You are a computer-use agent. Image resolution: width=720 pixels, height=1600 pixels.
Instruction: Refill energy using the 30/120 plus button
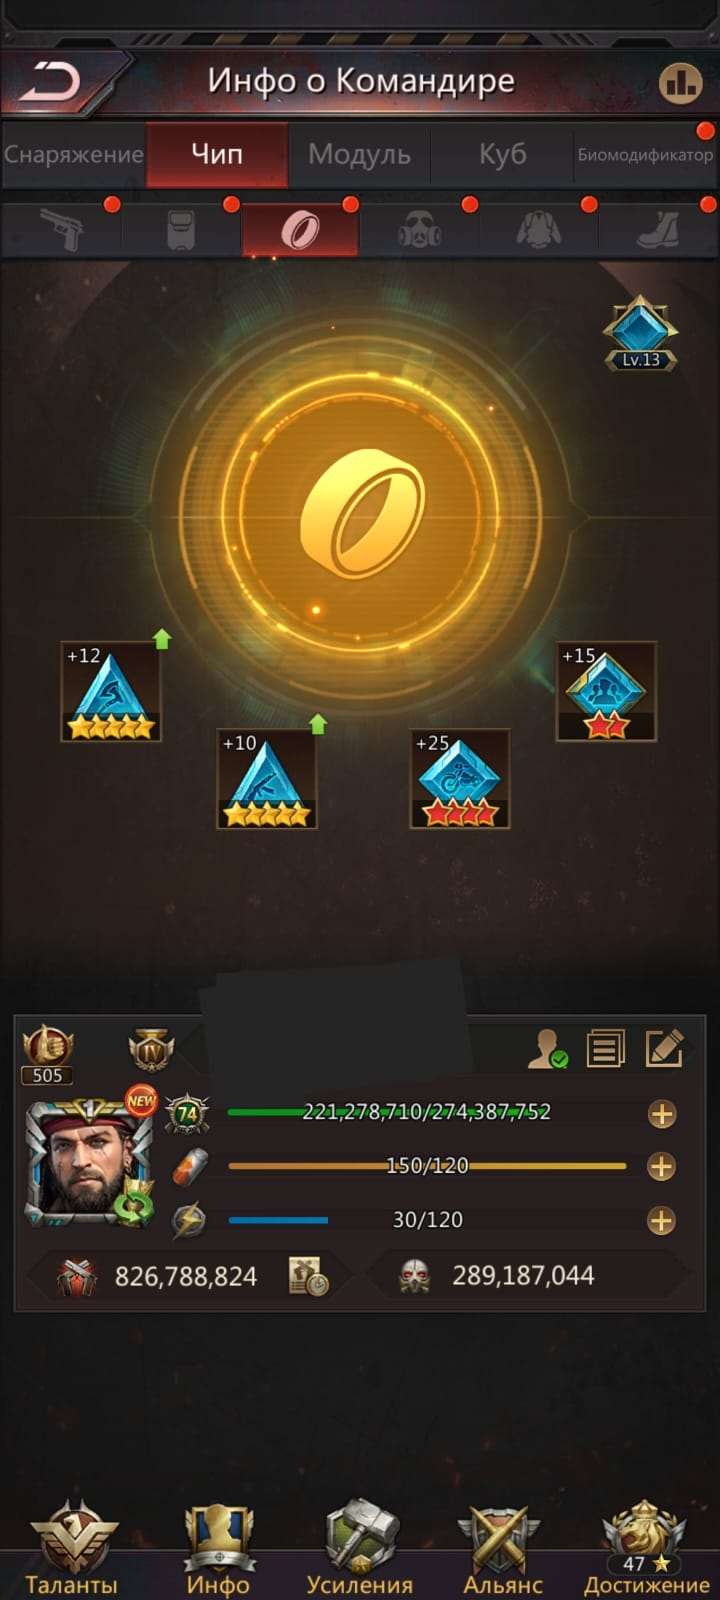coord(661,1220)
